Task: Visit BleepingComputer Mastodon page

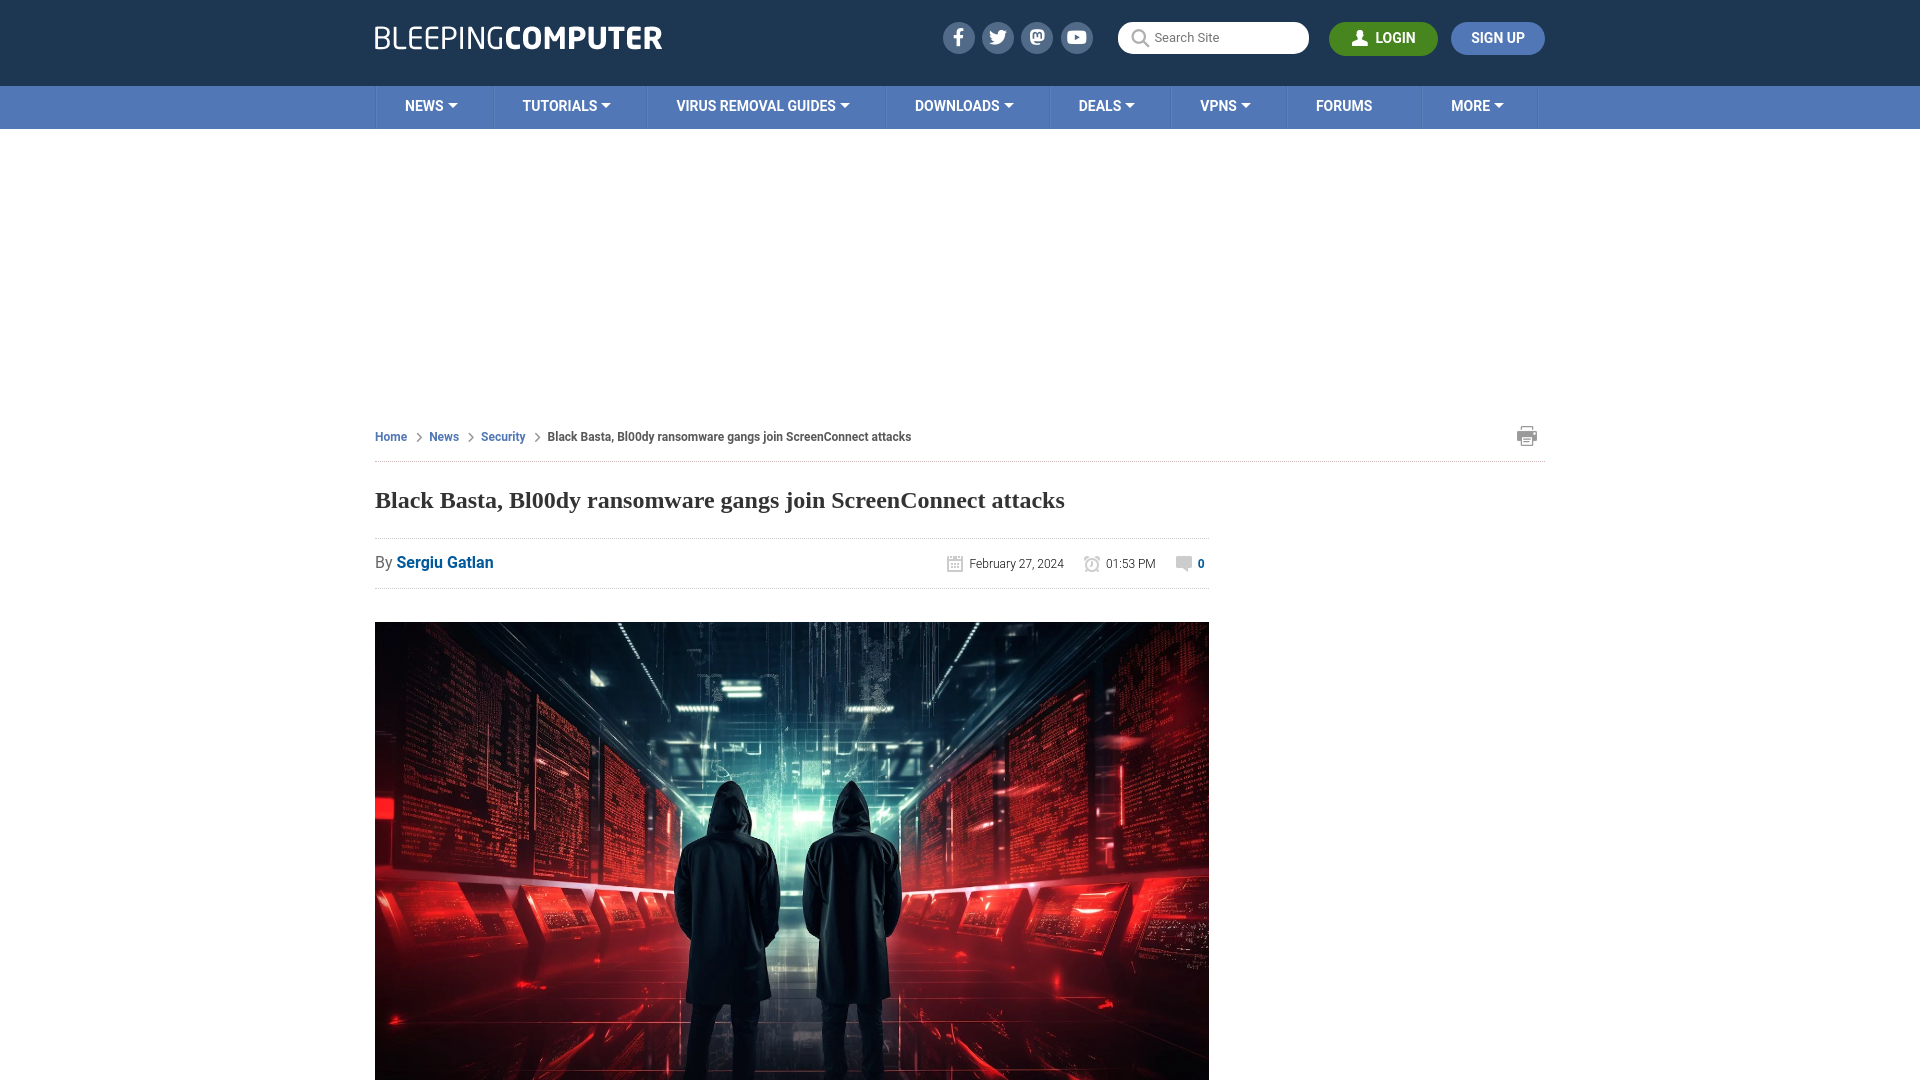Action: click(1038, 37)
